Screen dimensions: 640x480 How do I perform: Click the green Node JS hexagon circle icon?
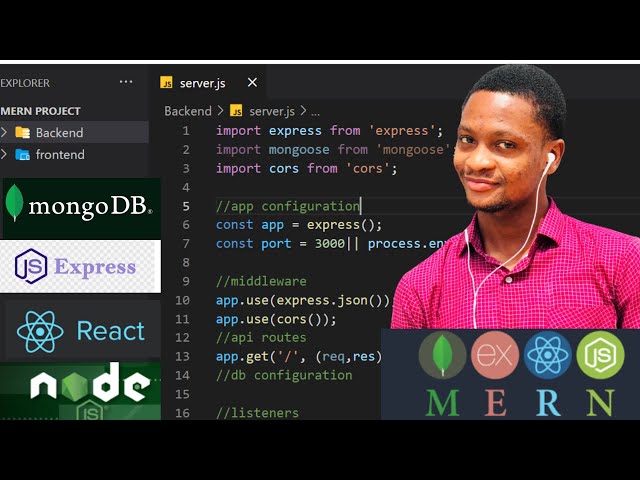[600, 355]
